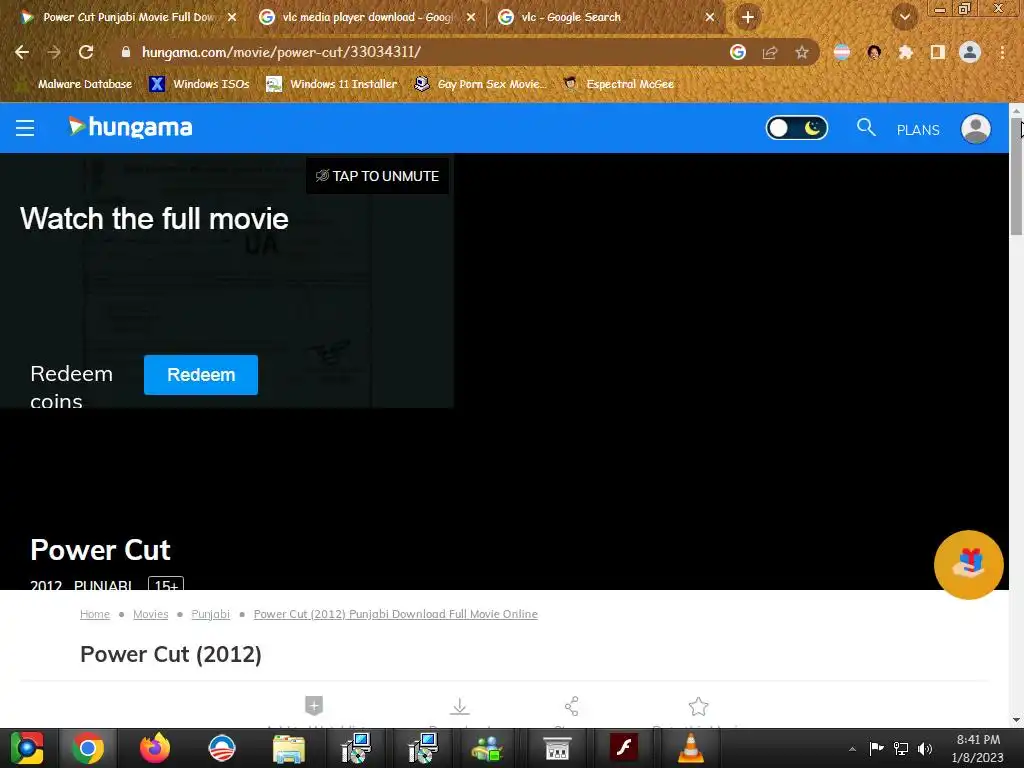Click the share icon below the title

pyautogui.click(x=571, y=706)
